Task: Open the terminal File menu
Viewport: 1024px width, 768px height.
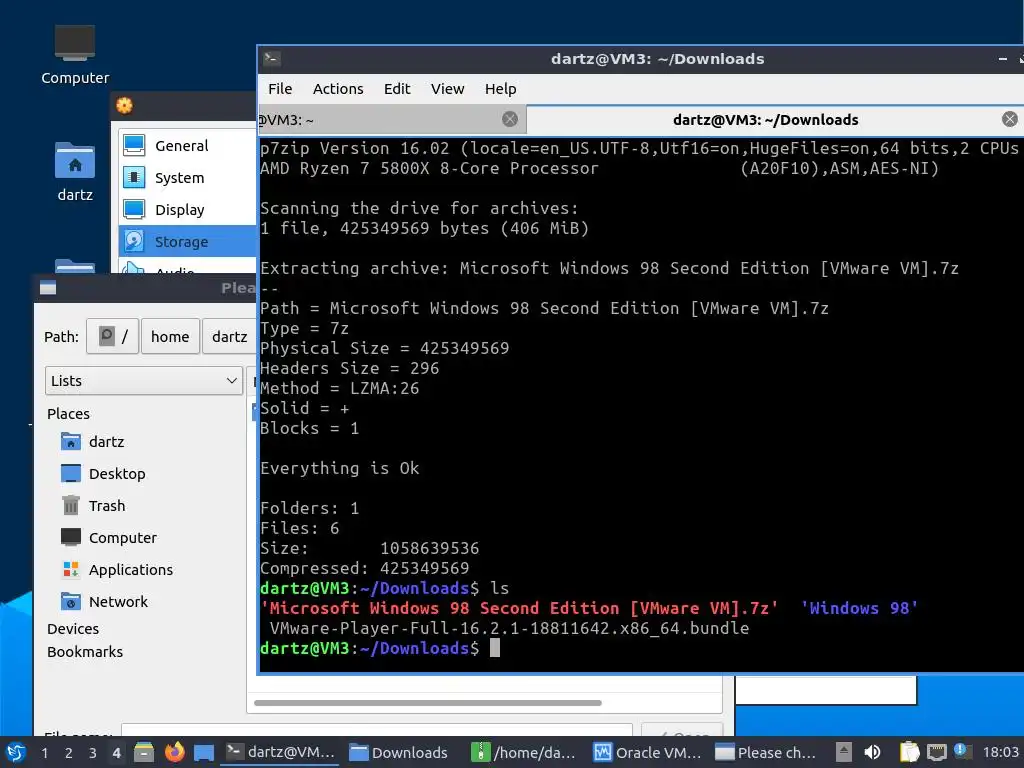Action: pos(280,89)
